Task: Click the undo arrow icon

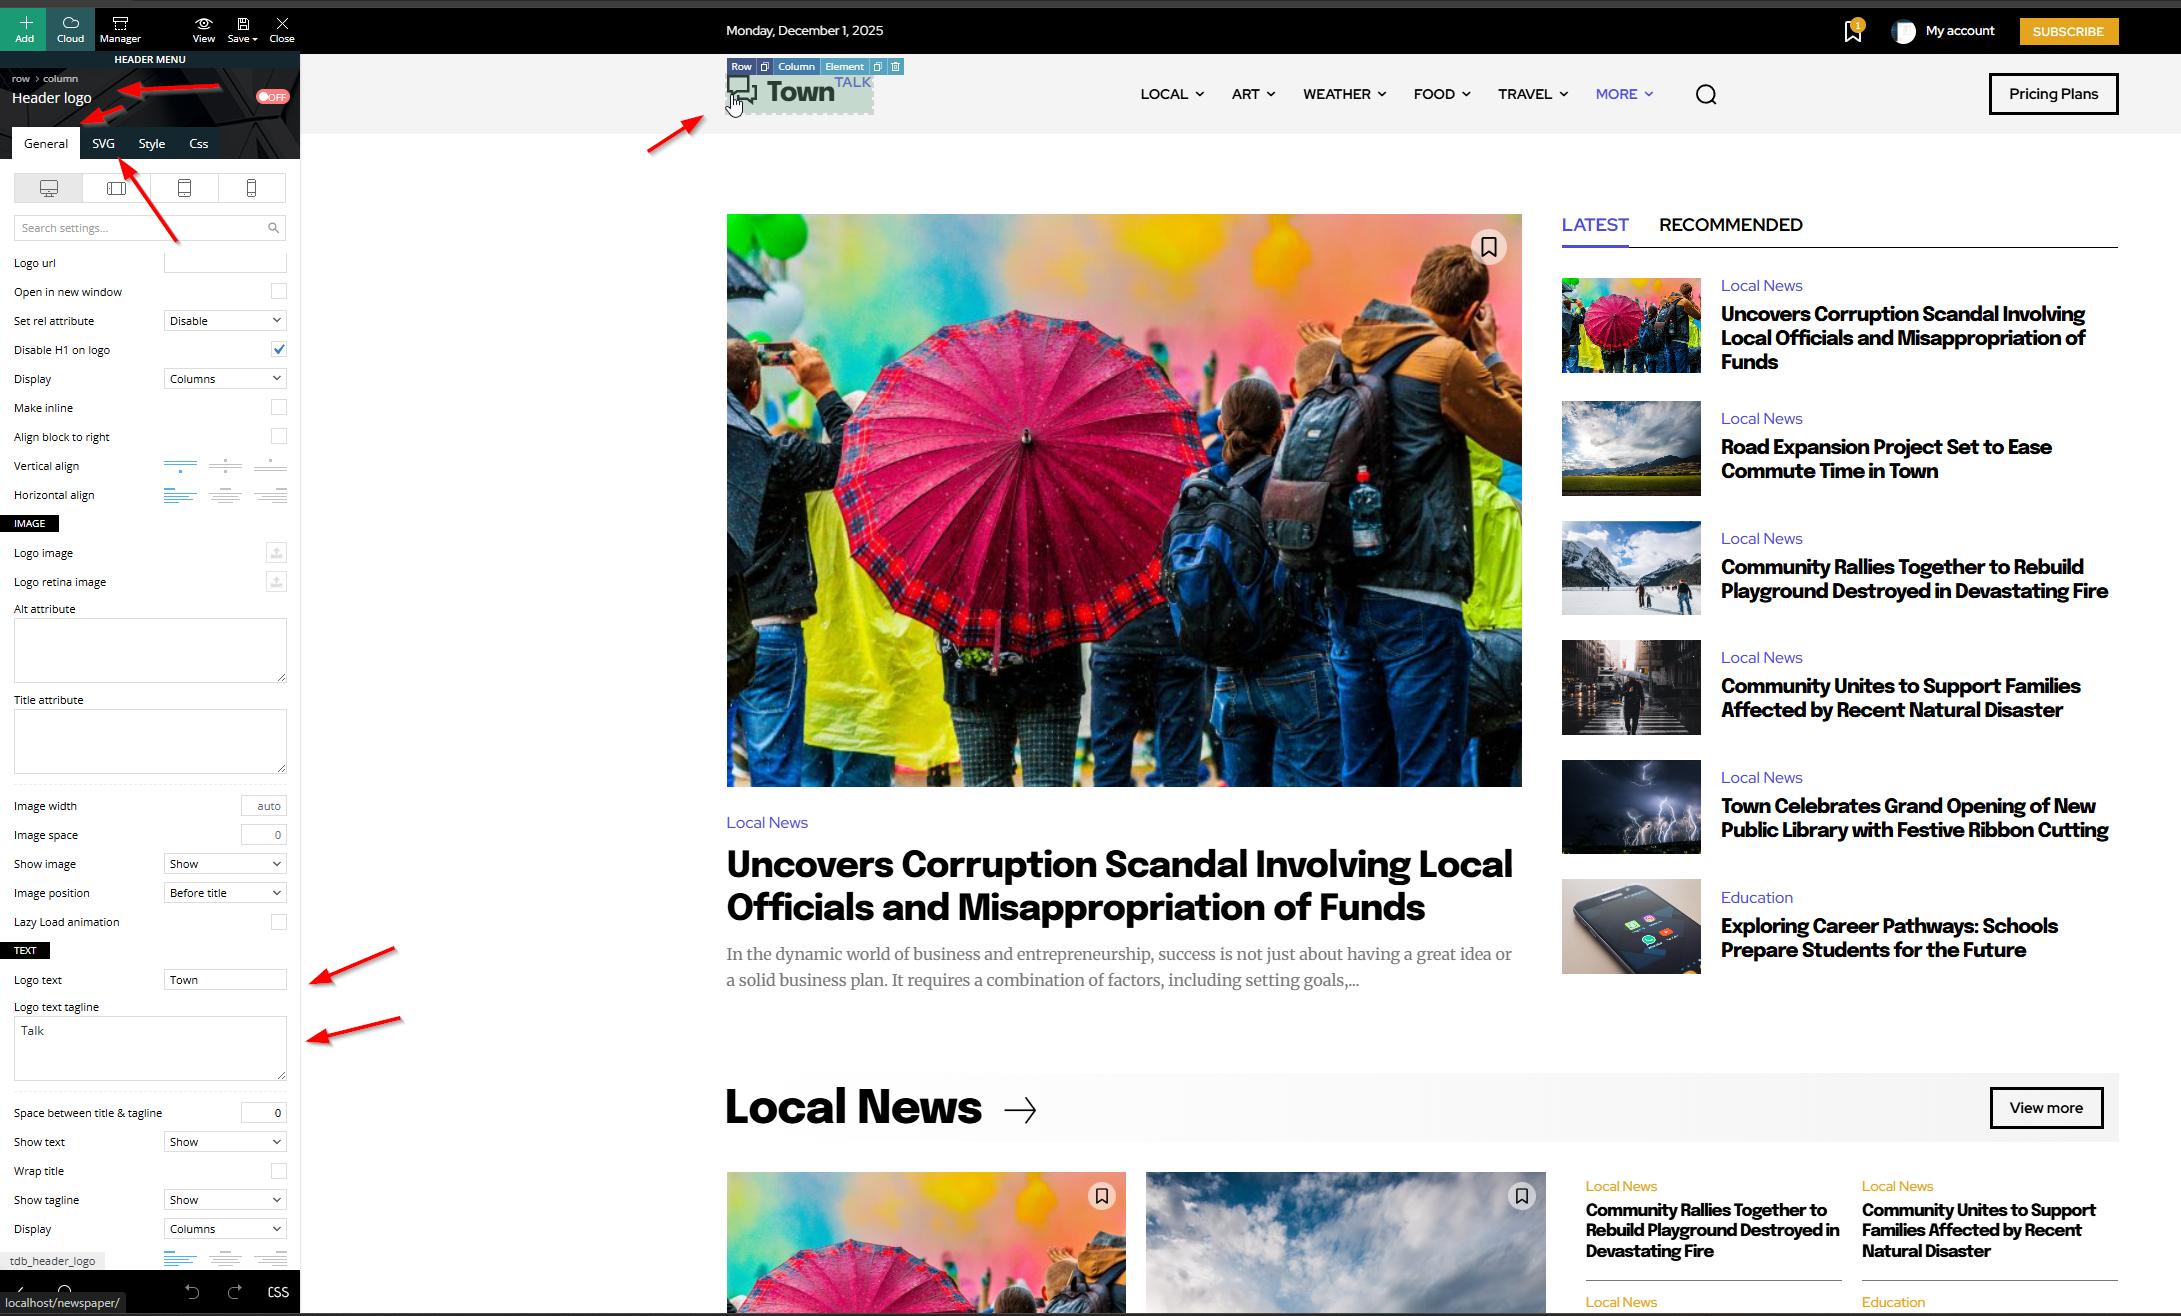Action: pyautogui.click(x=192, y=1292)
